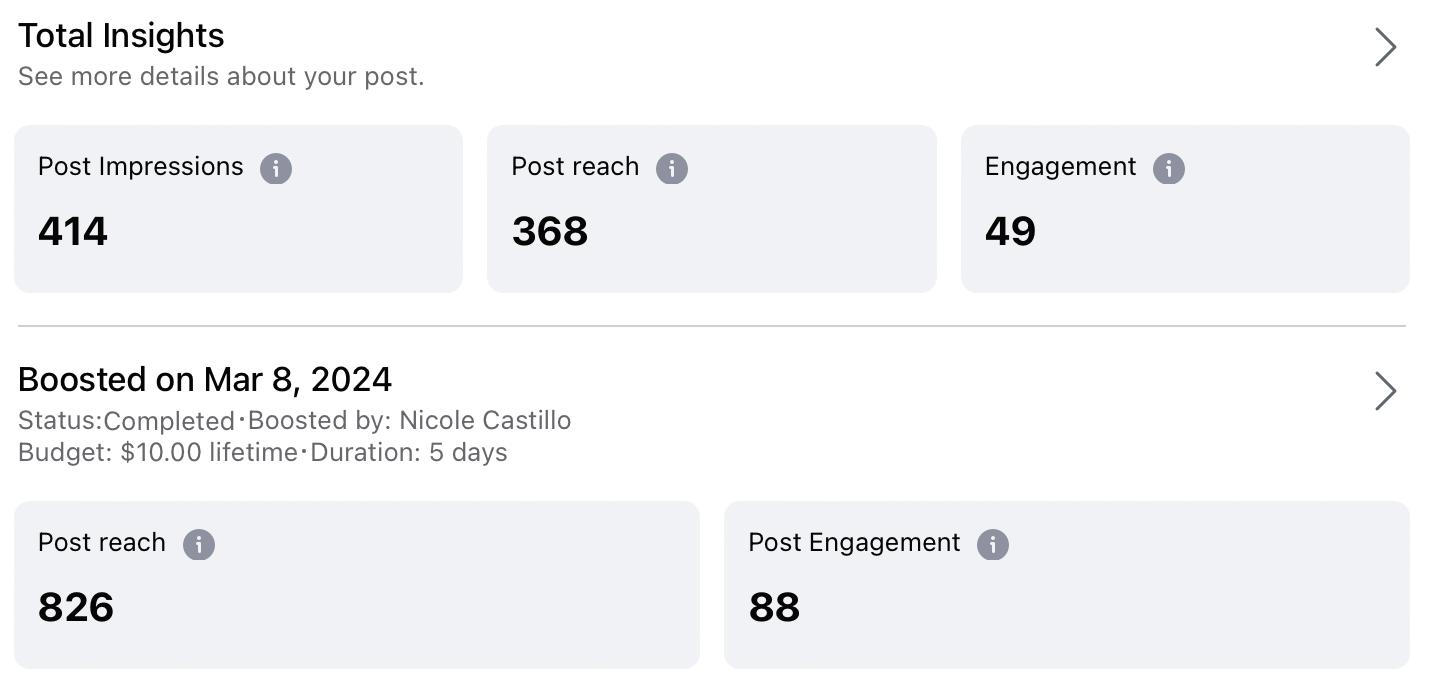
Task: Click the info icon beside Post Engagement
Action: click(x=993, y=544)
